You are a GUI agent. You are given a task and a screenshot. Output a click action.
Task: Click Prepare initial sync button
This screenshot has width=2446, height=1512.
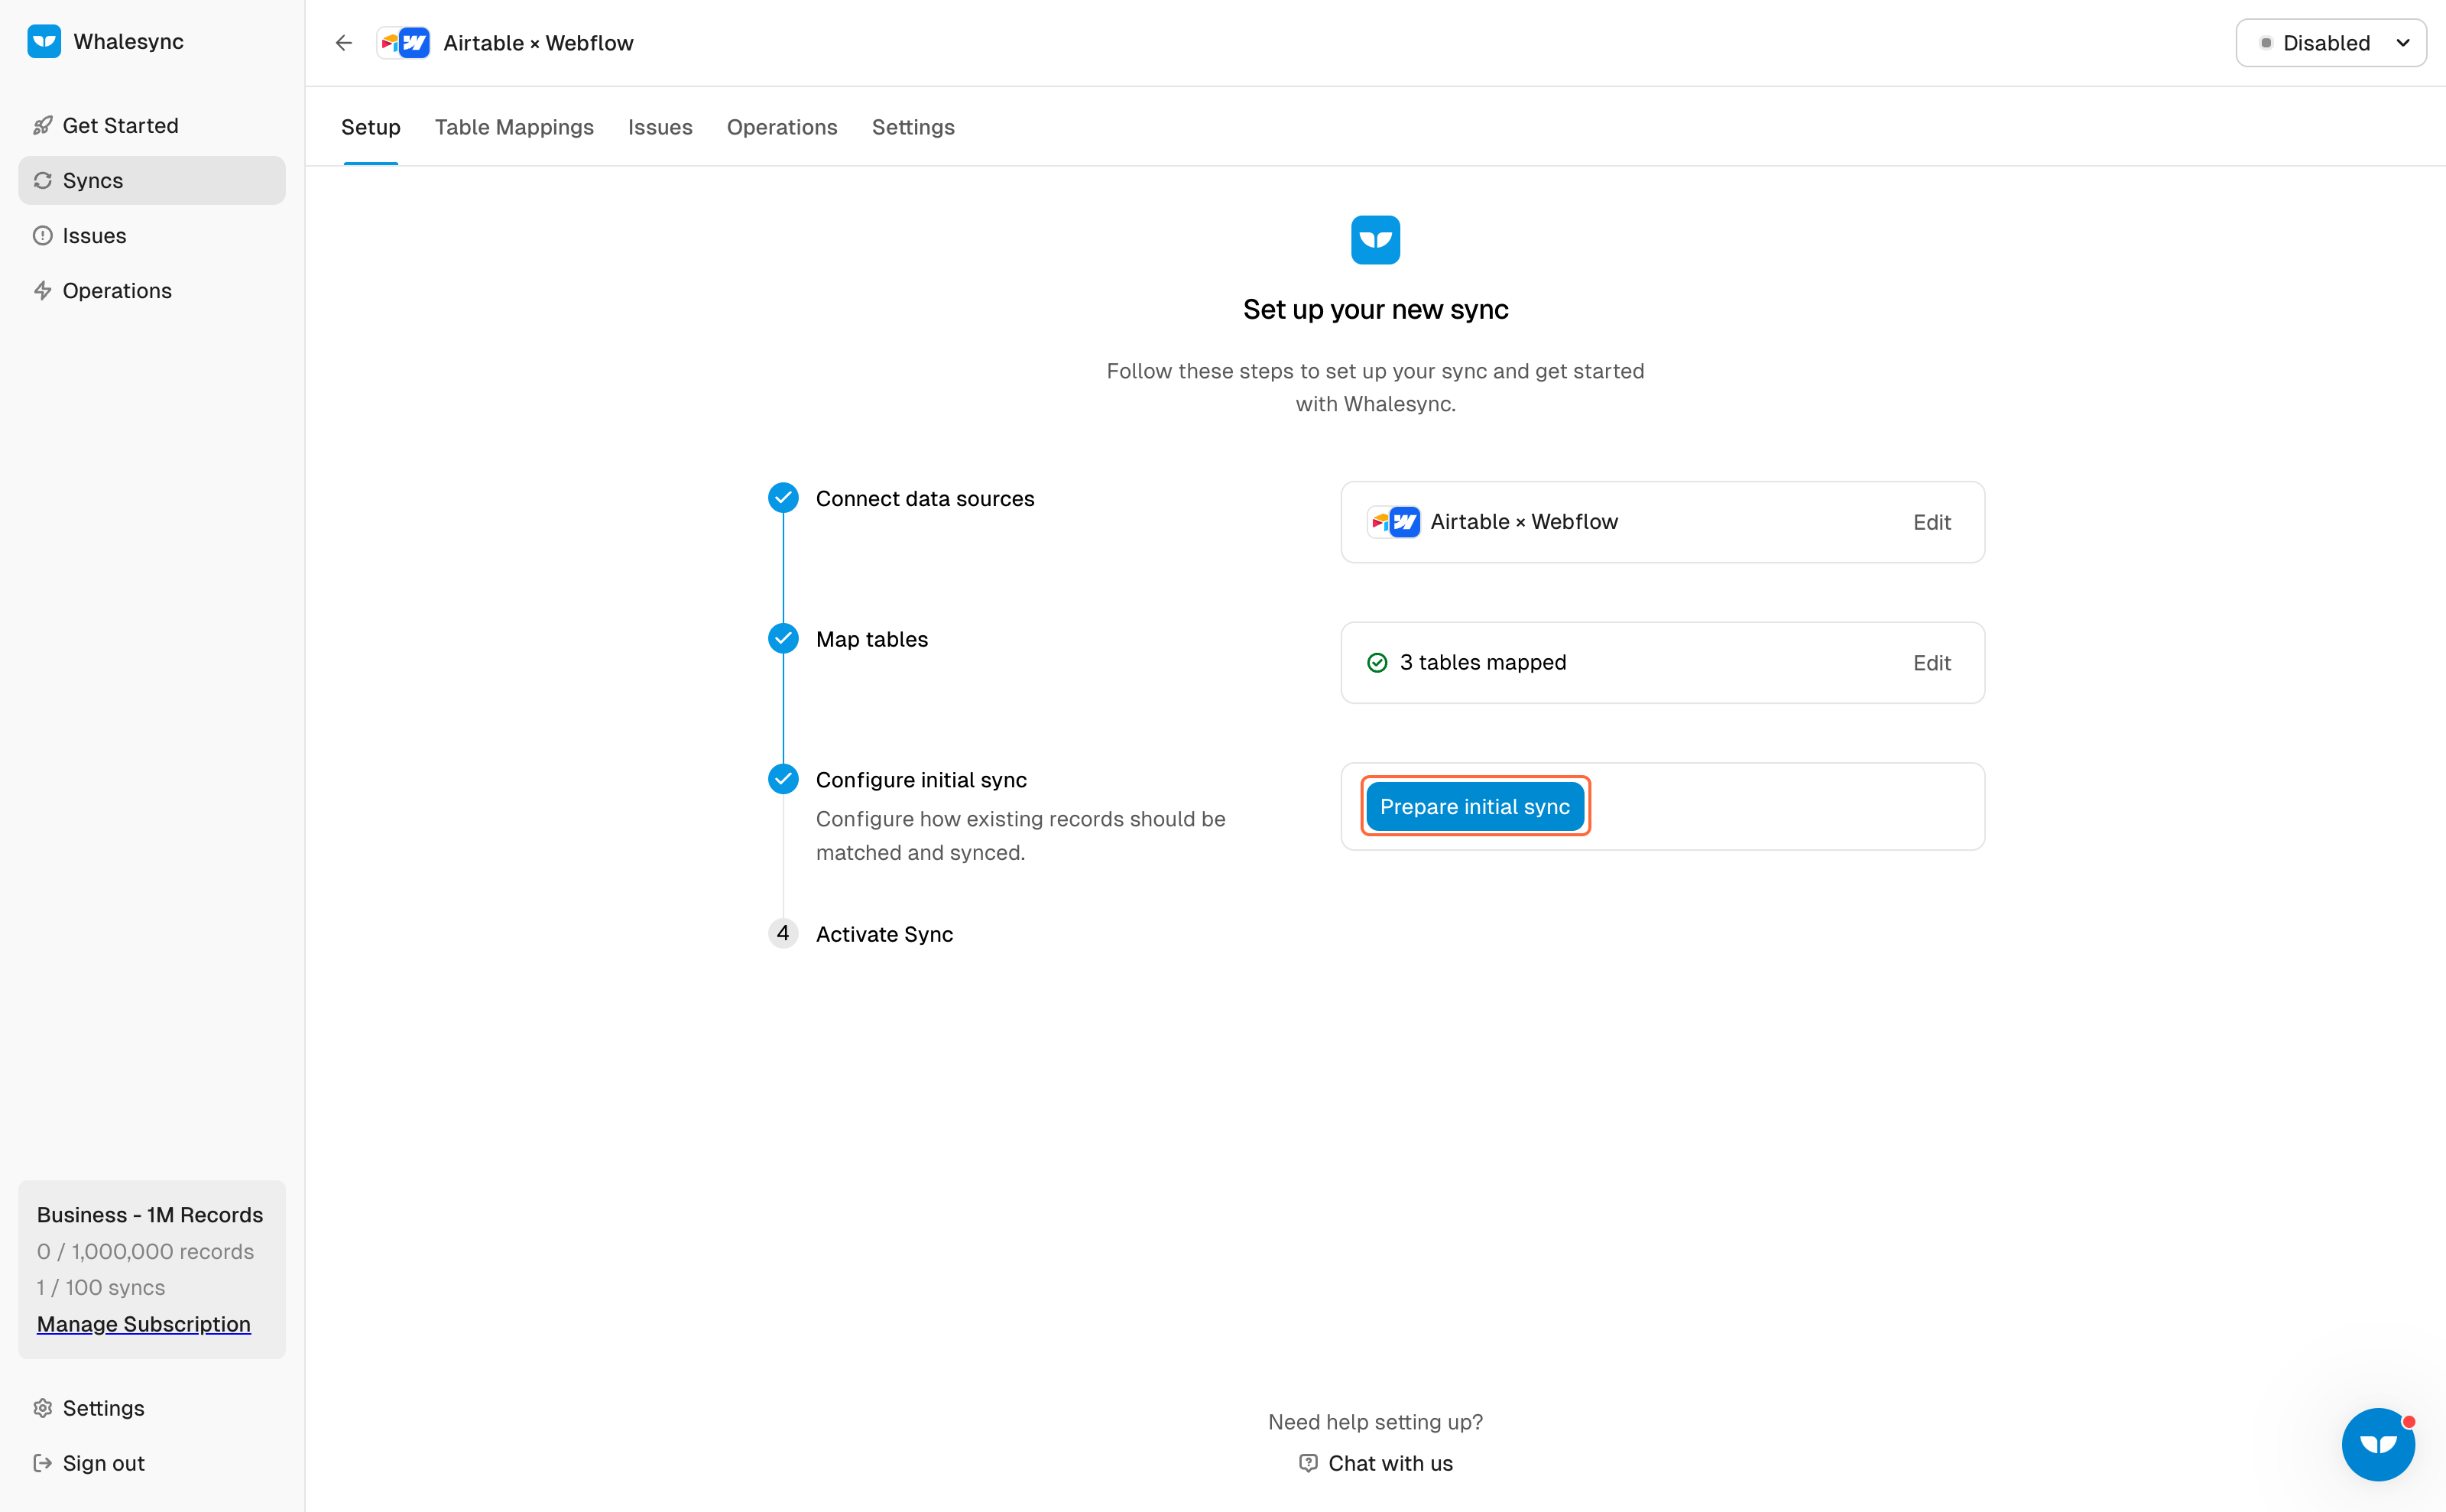click(1475, 806)
